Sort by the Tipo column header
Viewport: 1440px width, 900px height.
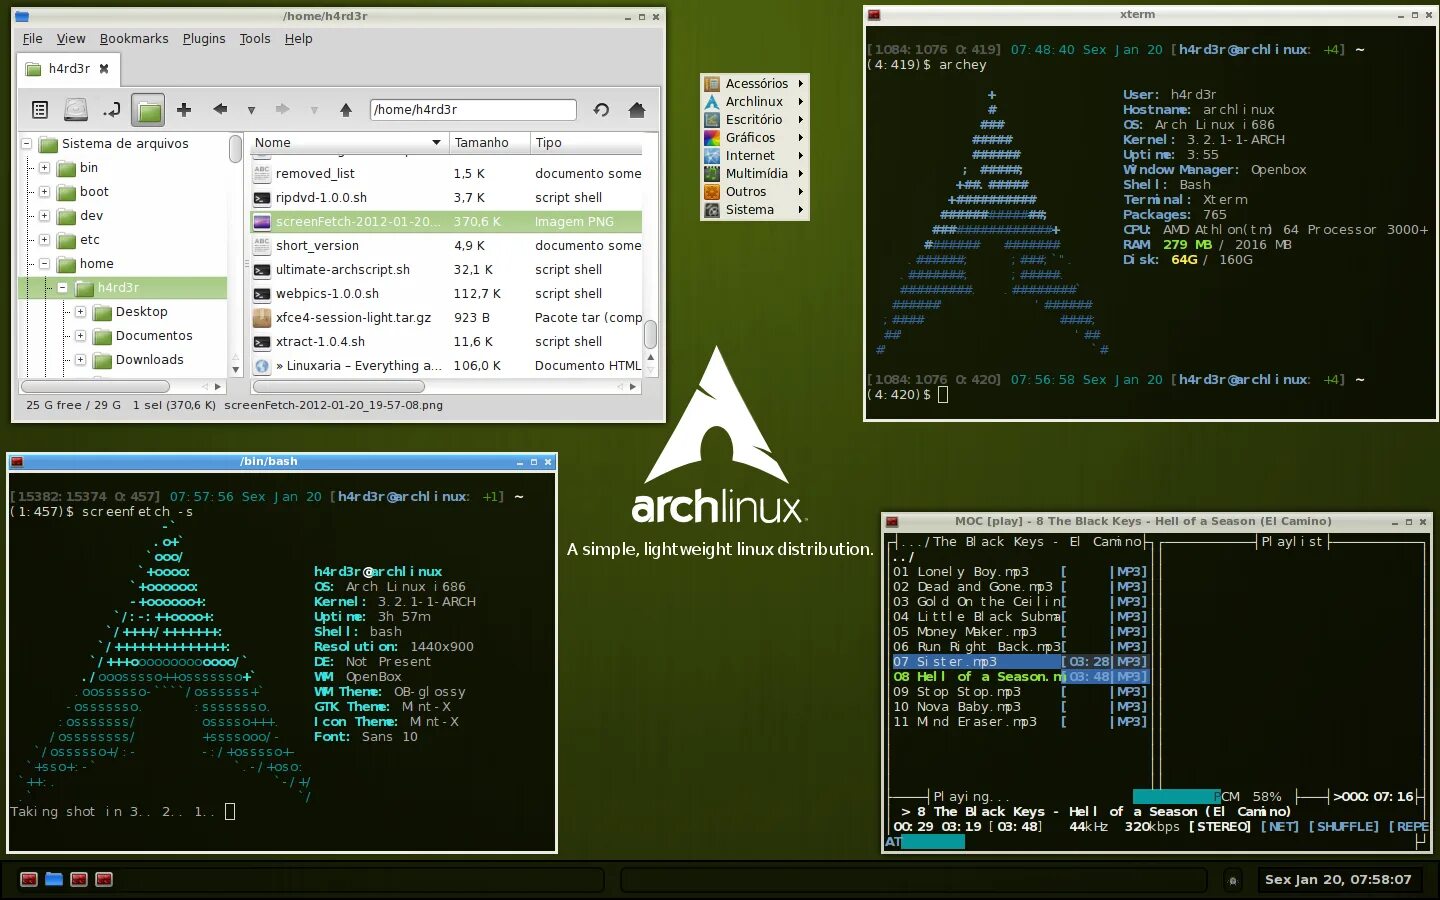[x=586, y=143]
